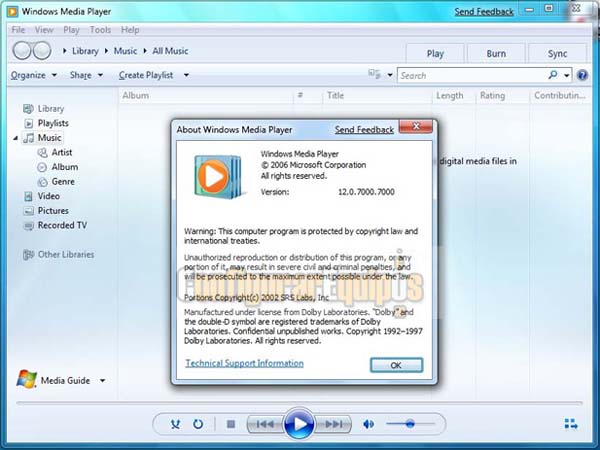Stop playback with the stop button
This screenshot has height=450, width=600.
pyautogui.click(x=231, y=424)
